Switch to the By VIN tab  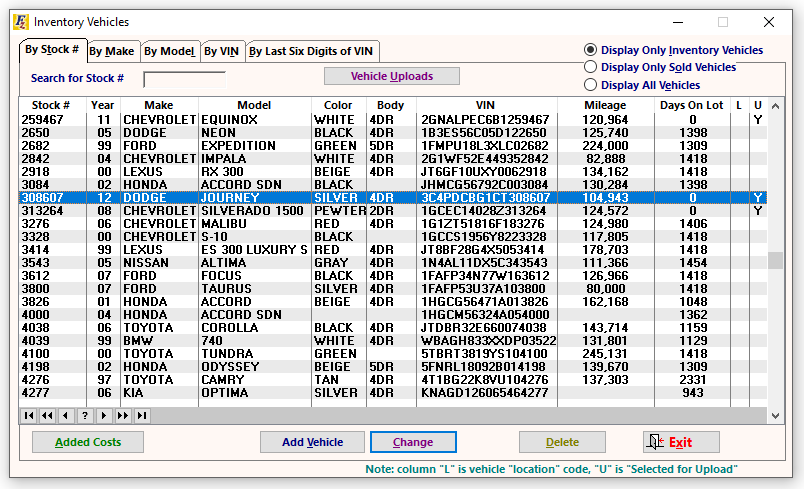click(x=222, y=51)
